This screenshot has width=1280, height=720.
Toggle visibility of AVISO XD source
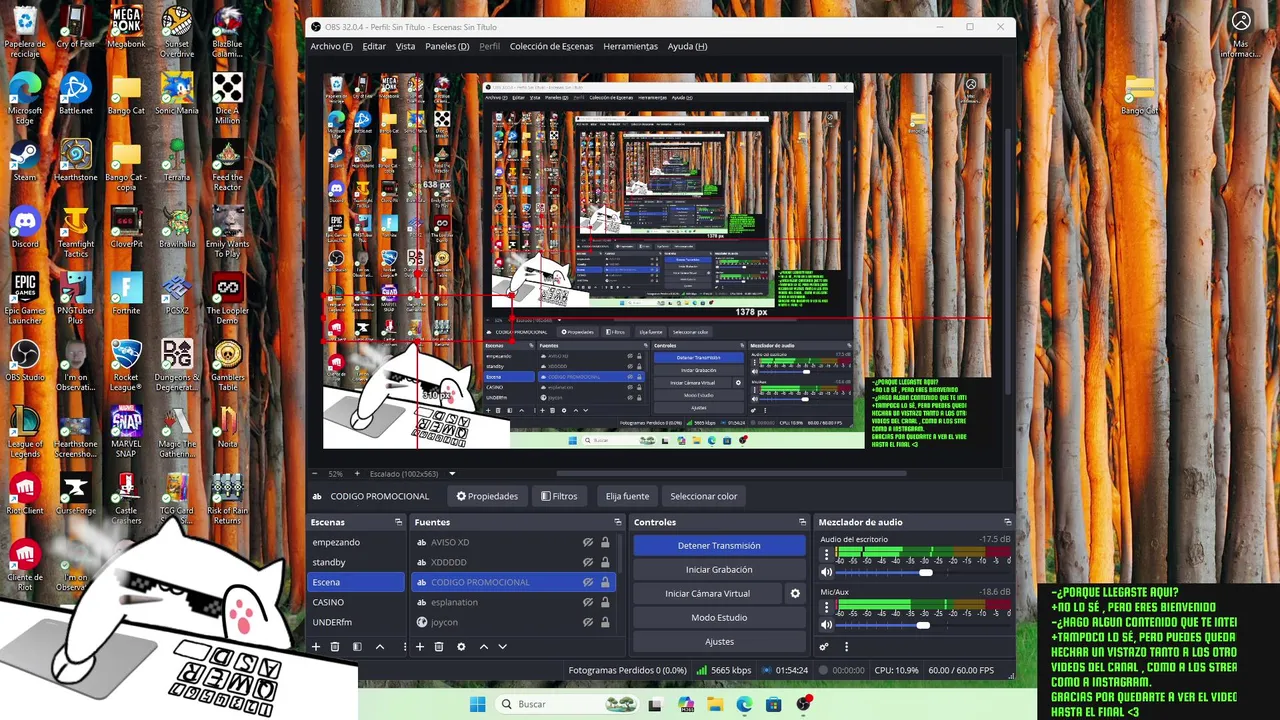588,542
